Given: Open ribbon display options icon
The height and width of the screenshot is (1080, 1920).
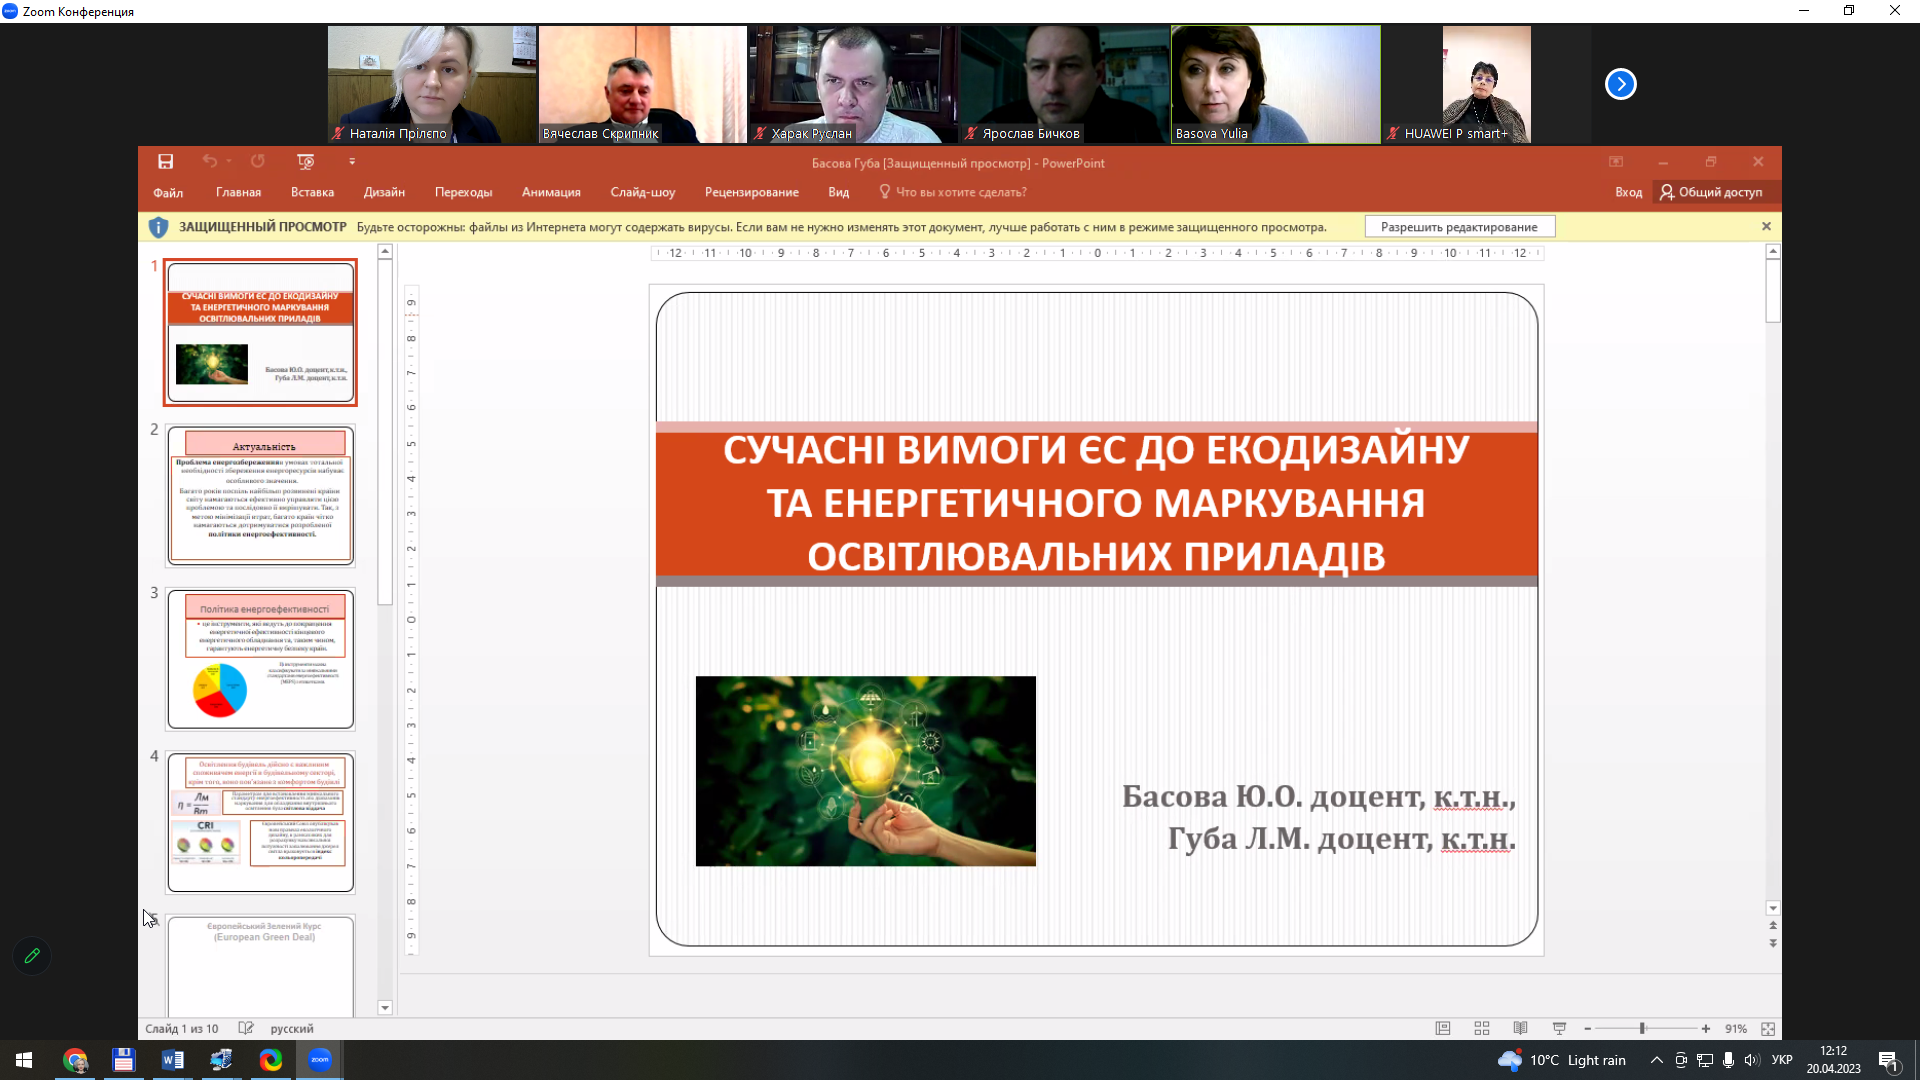Looking at the screenshot, I should (x=1615, y=161).
